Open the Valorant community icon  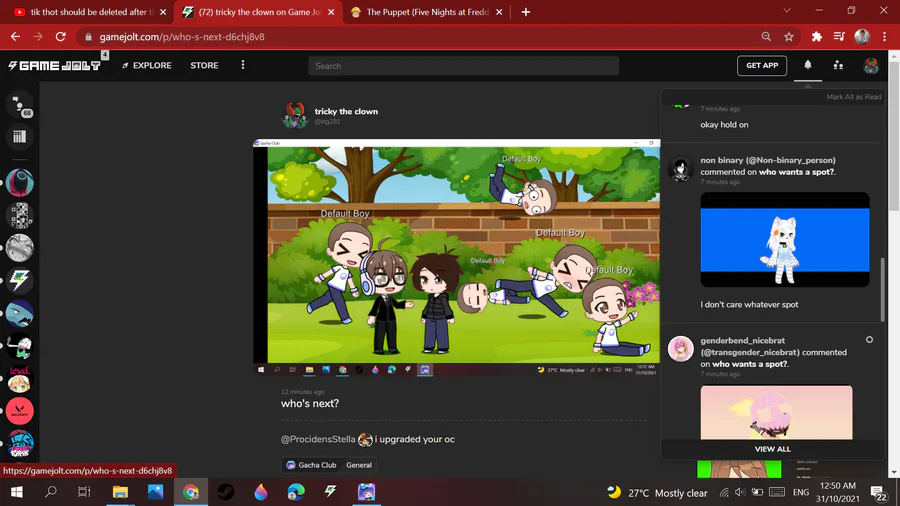coord(20,411)
